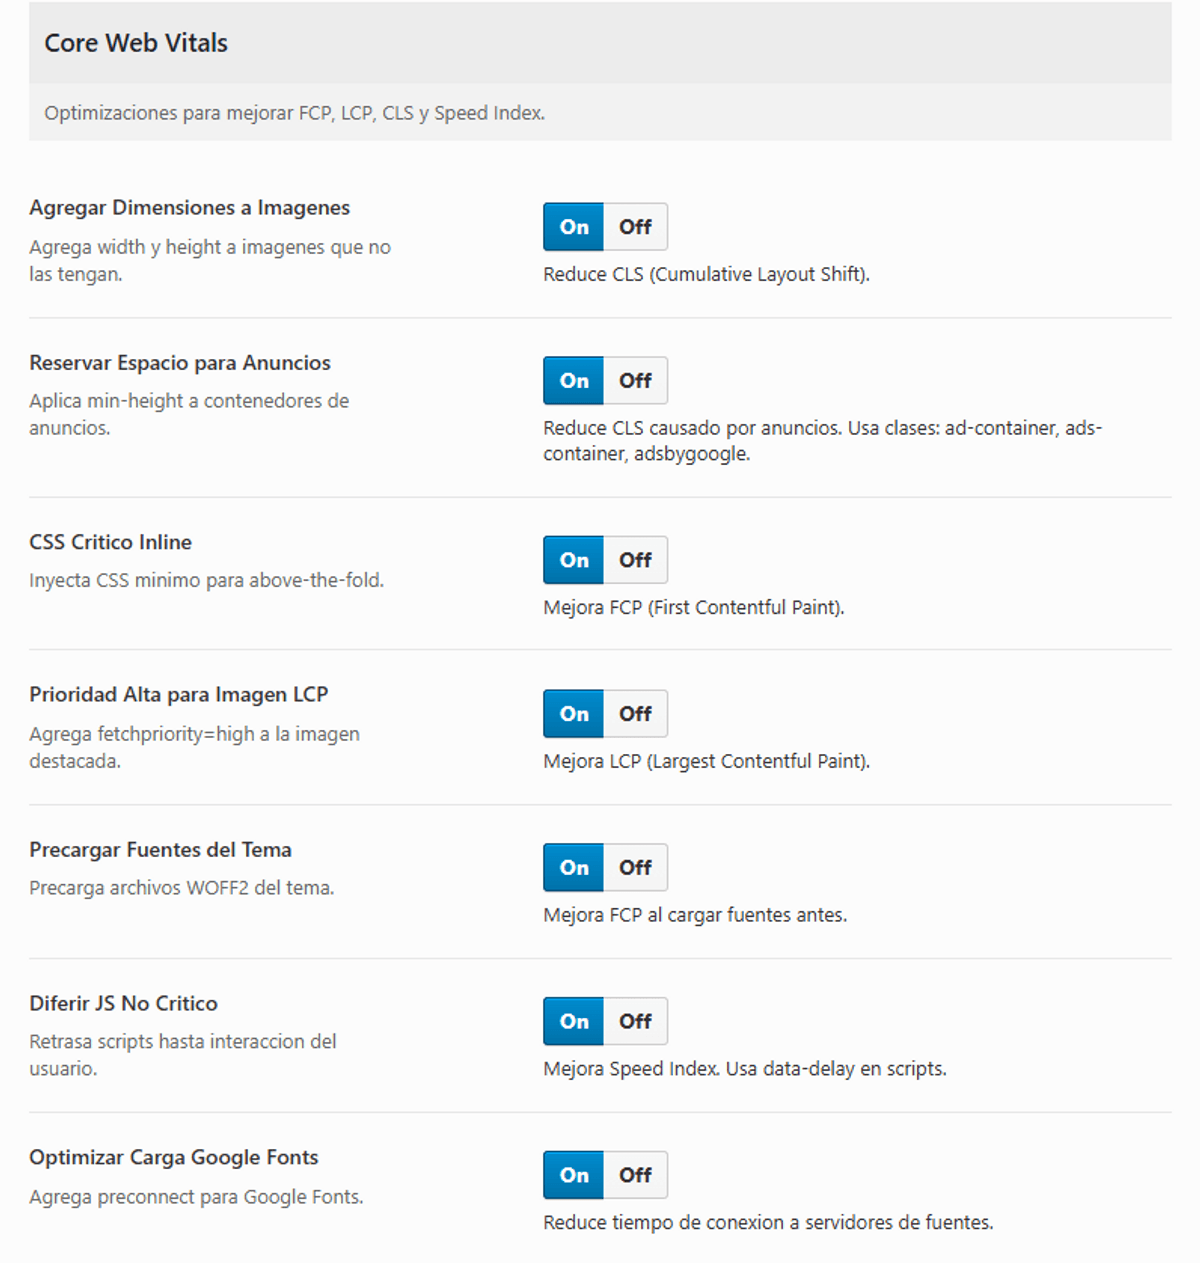The width and height of the screenshot is (1200, 1263).
Task: Choose On for Prioridad Alta para Imagen LCP
Action: click(574, 714)
